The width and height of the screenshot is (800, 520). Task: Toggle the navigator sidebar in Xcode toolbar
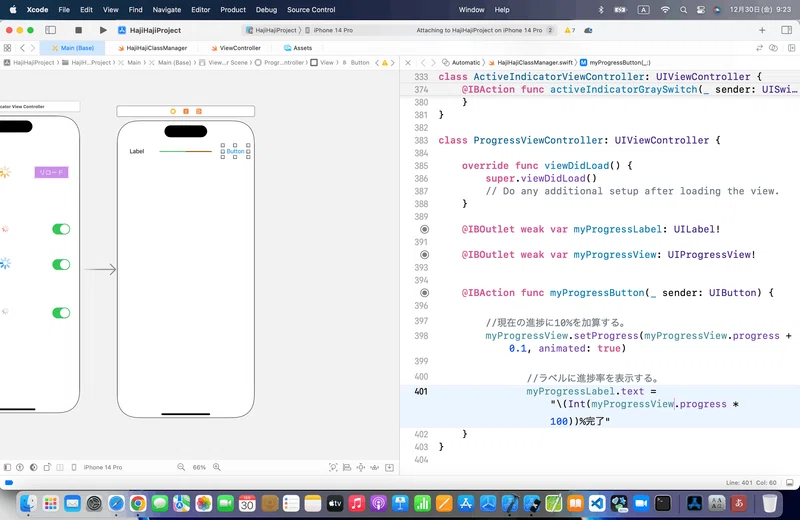click(51, 30)
